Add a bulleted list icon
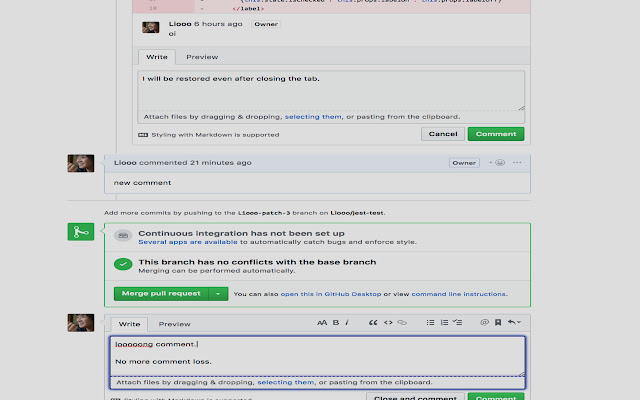Viewport: 640px width, 400px height. 430,322
